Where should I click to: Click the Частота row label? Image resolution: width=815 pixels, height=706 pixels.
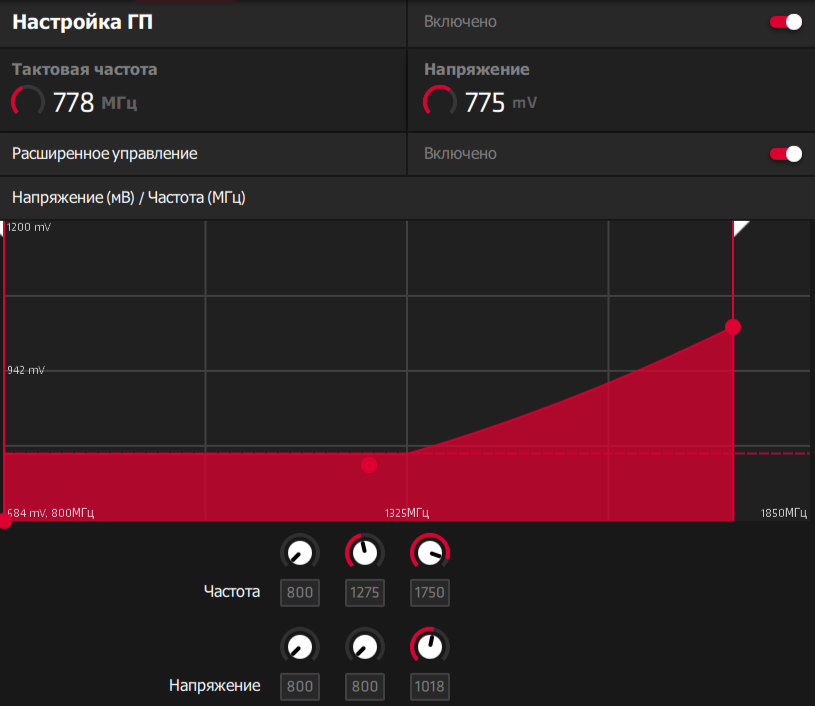coord(232,592)
